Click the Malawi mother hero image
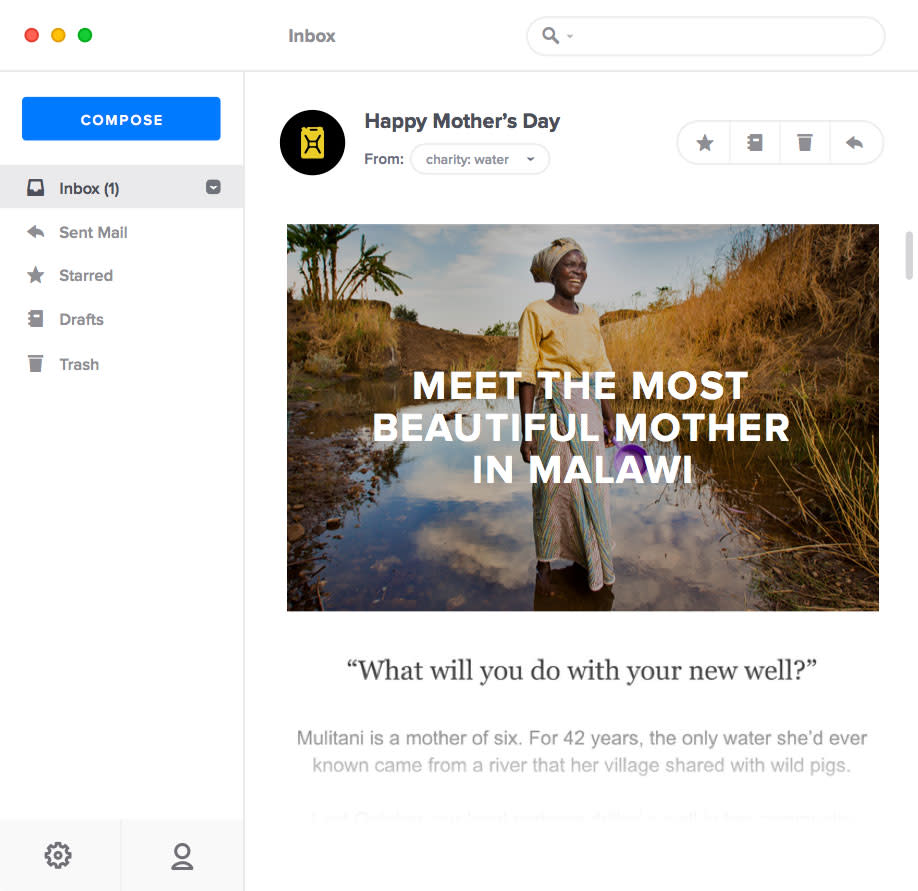Image resolution: width=918 pixels, height=891 pixels. (x=583, y=417)
